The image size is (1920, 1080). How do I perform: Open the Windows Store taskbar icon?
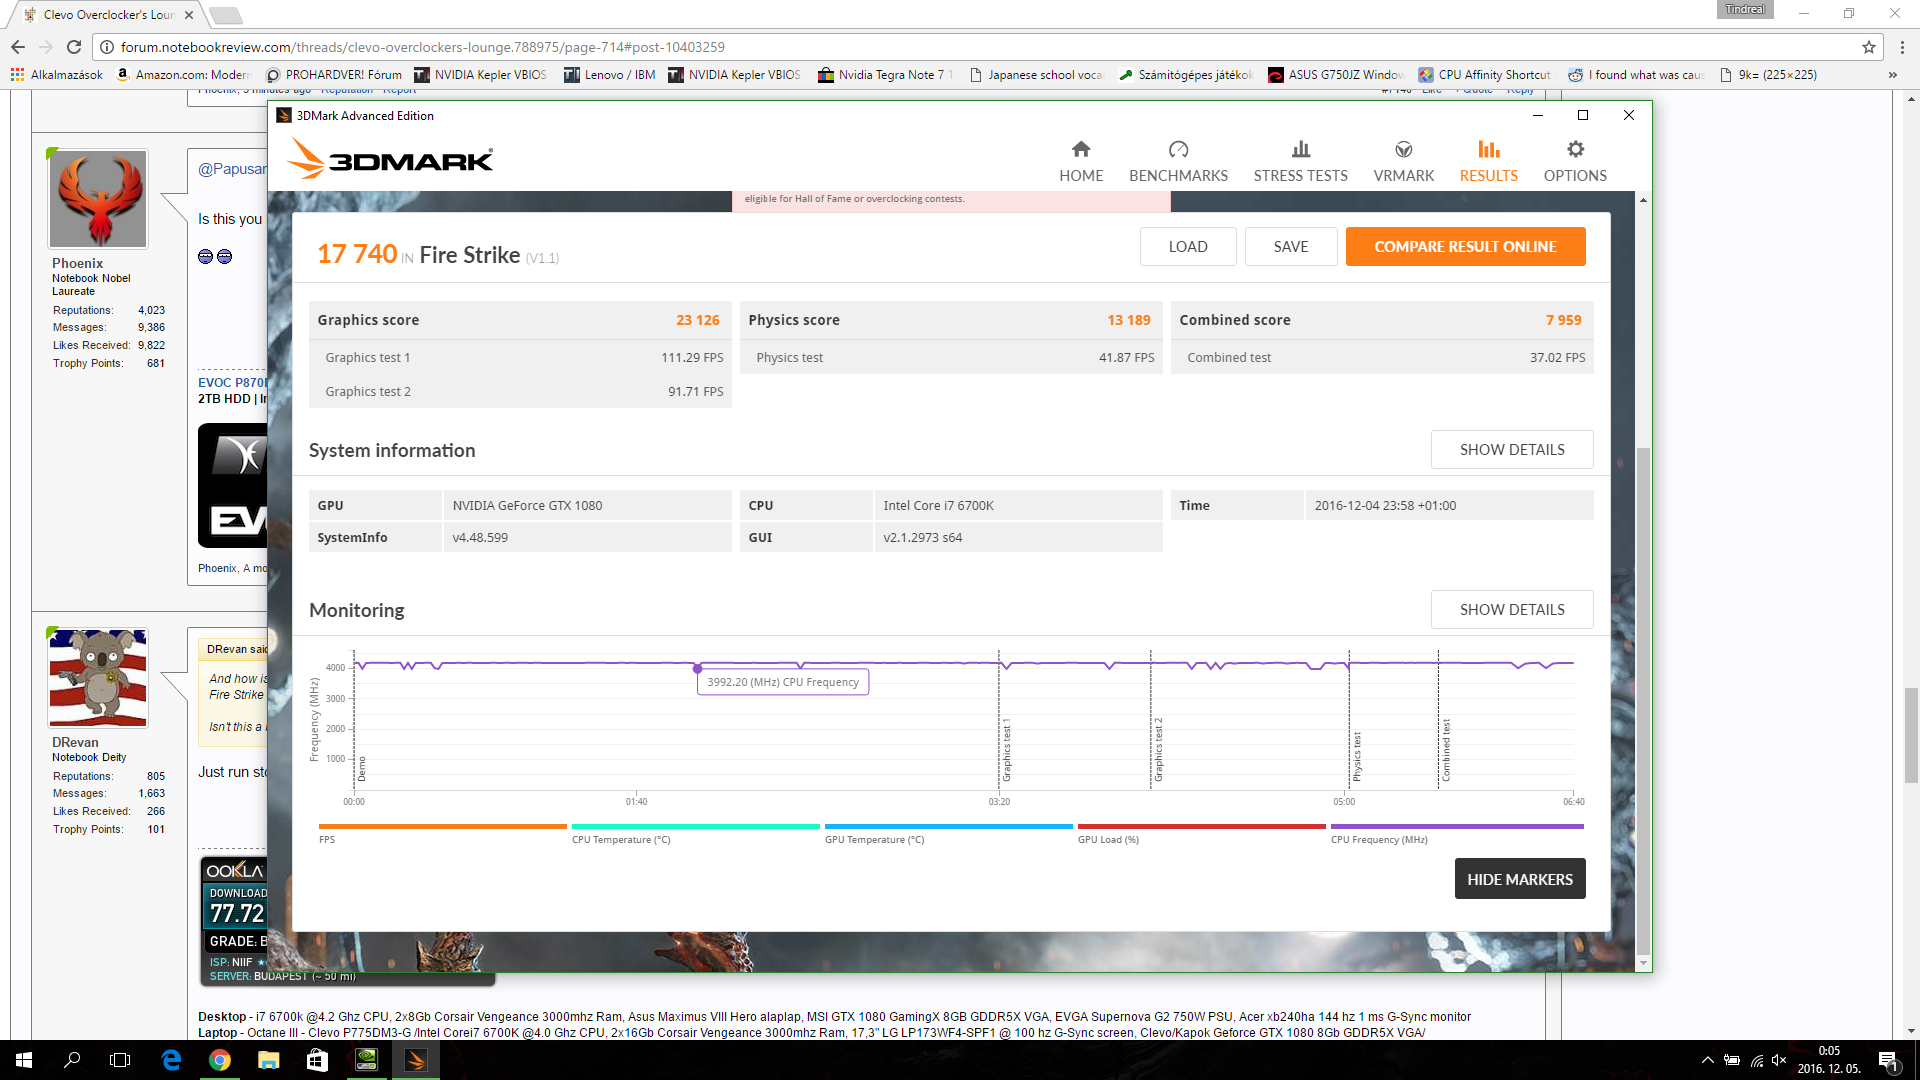(x=317, y=1060)
